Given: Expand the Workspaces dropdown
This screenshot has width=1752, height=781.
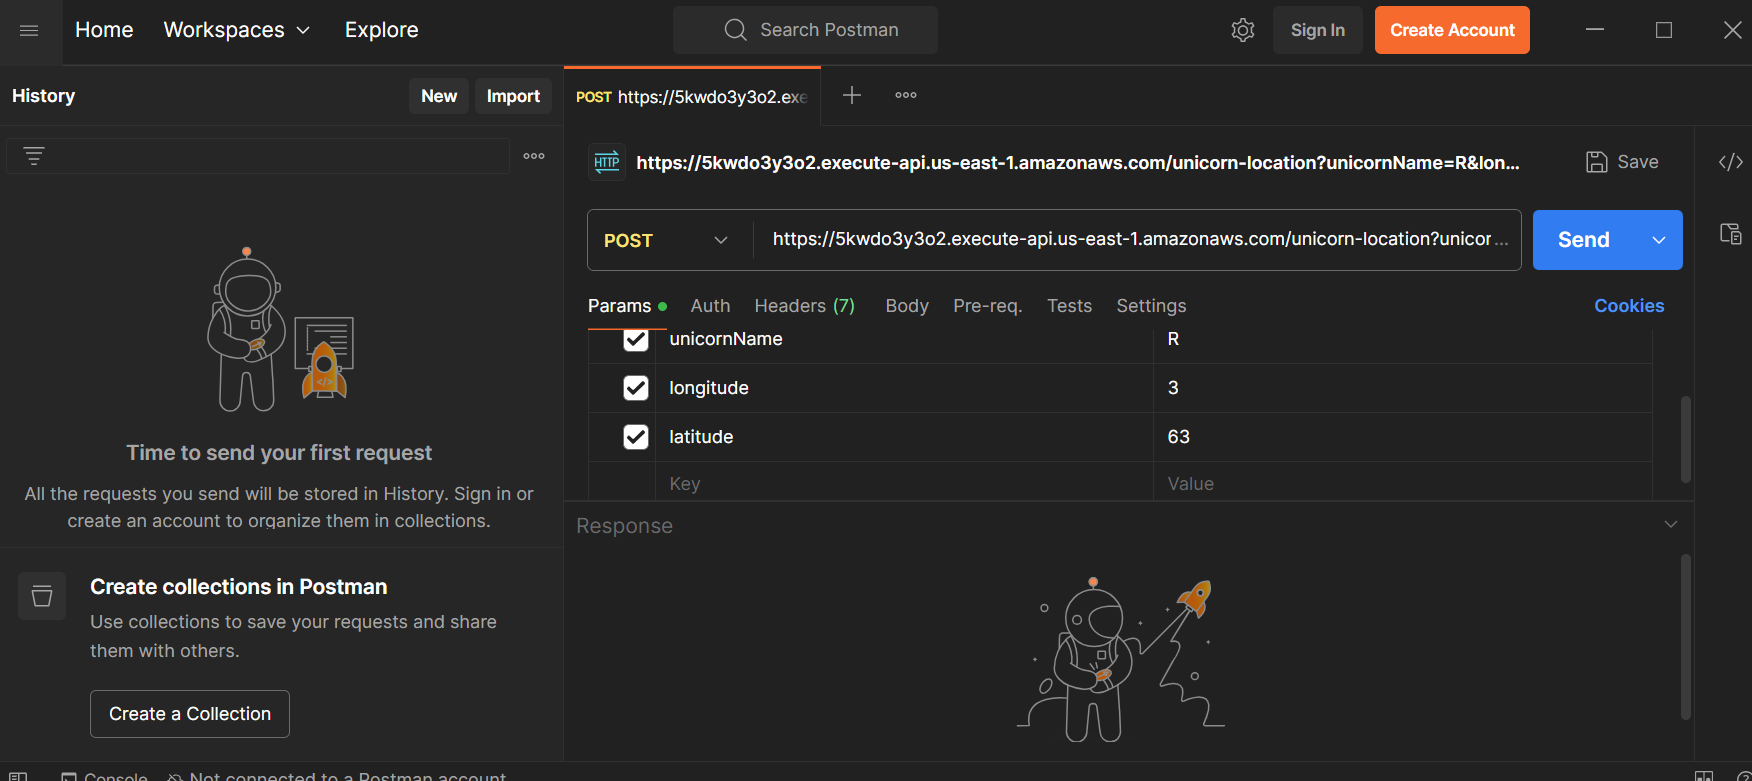Looking at the screenshot, I should click(237, 30).
